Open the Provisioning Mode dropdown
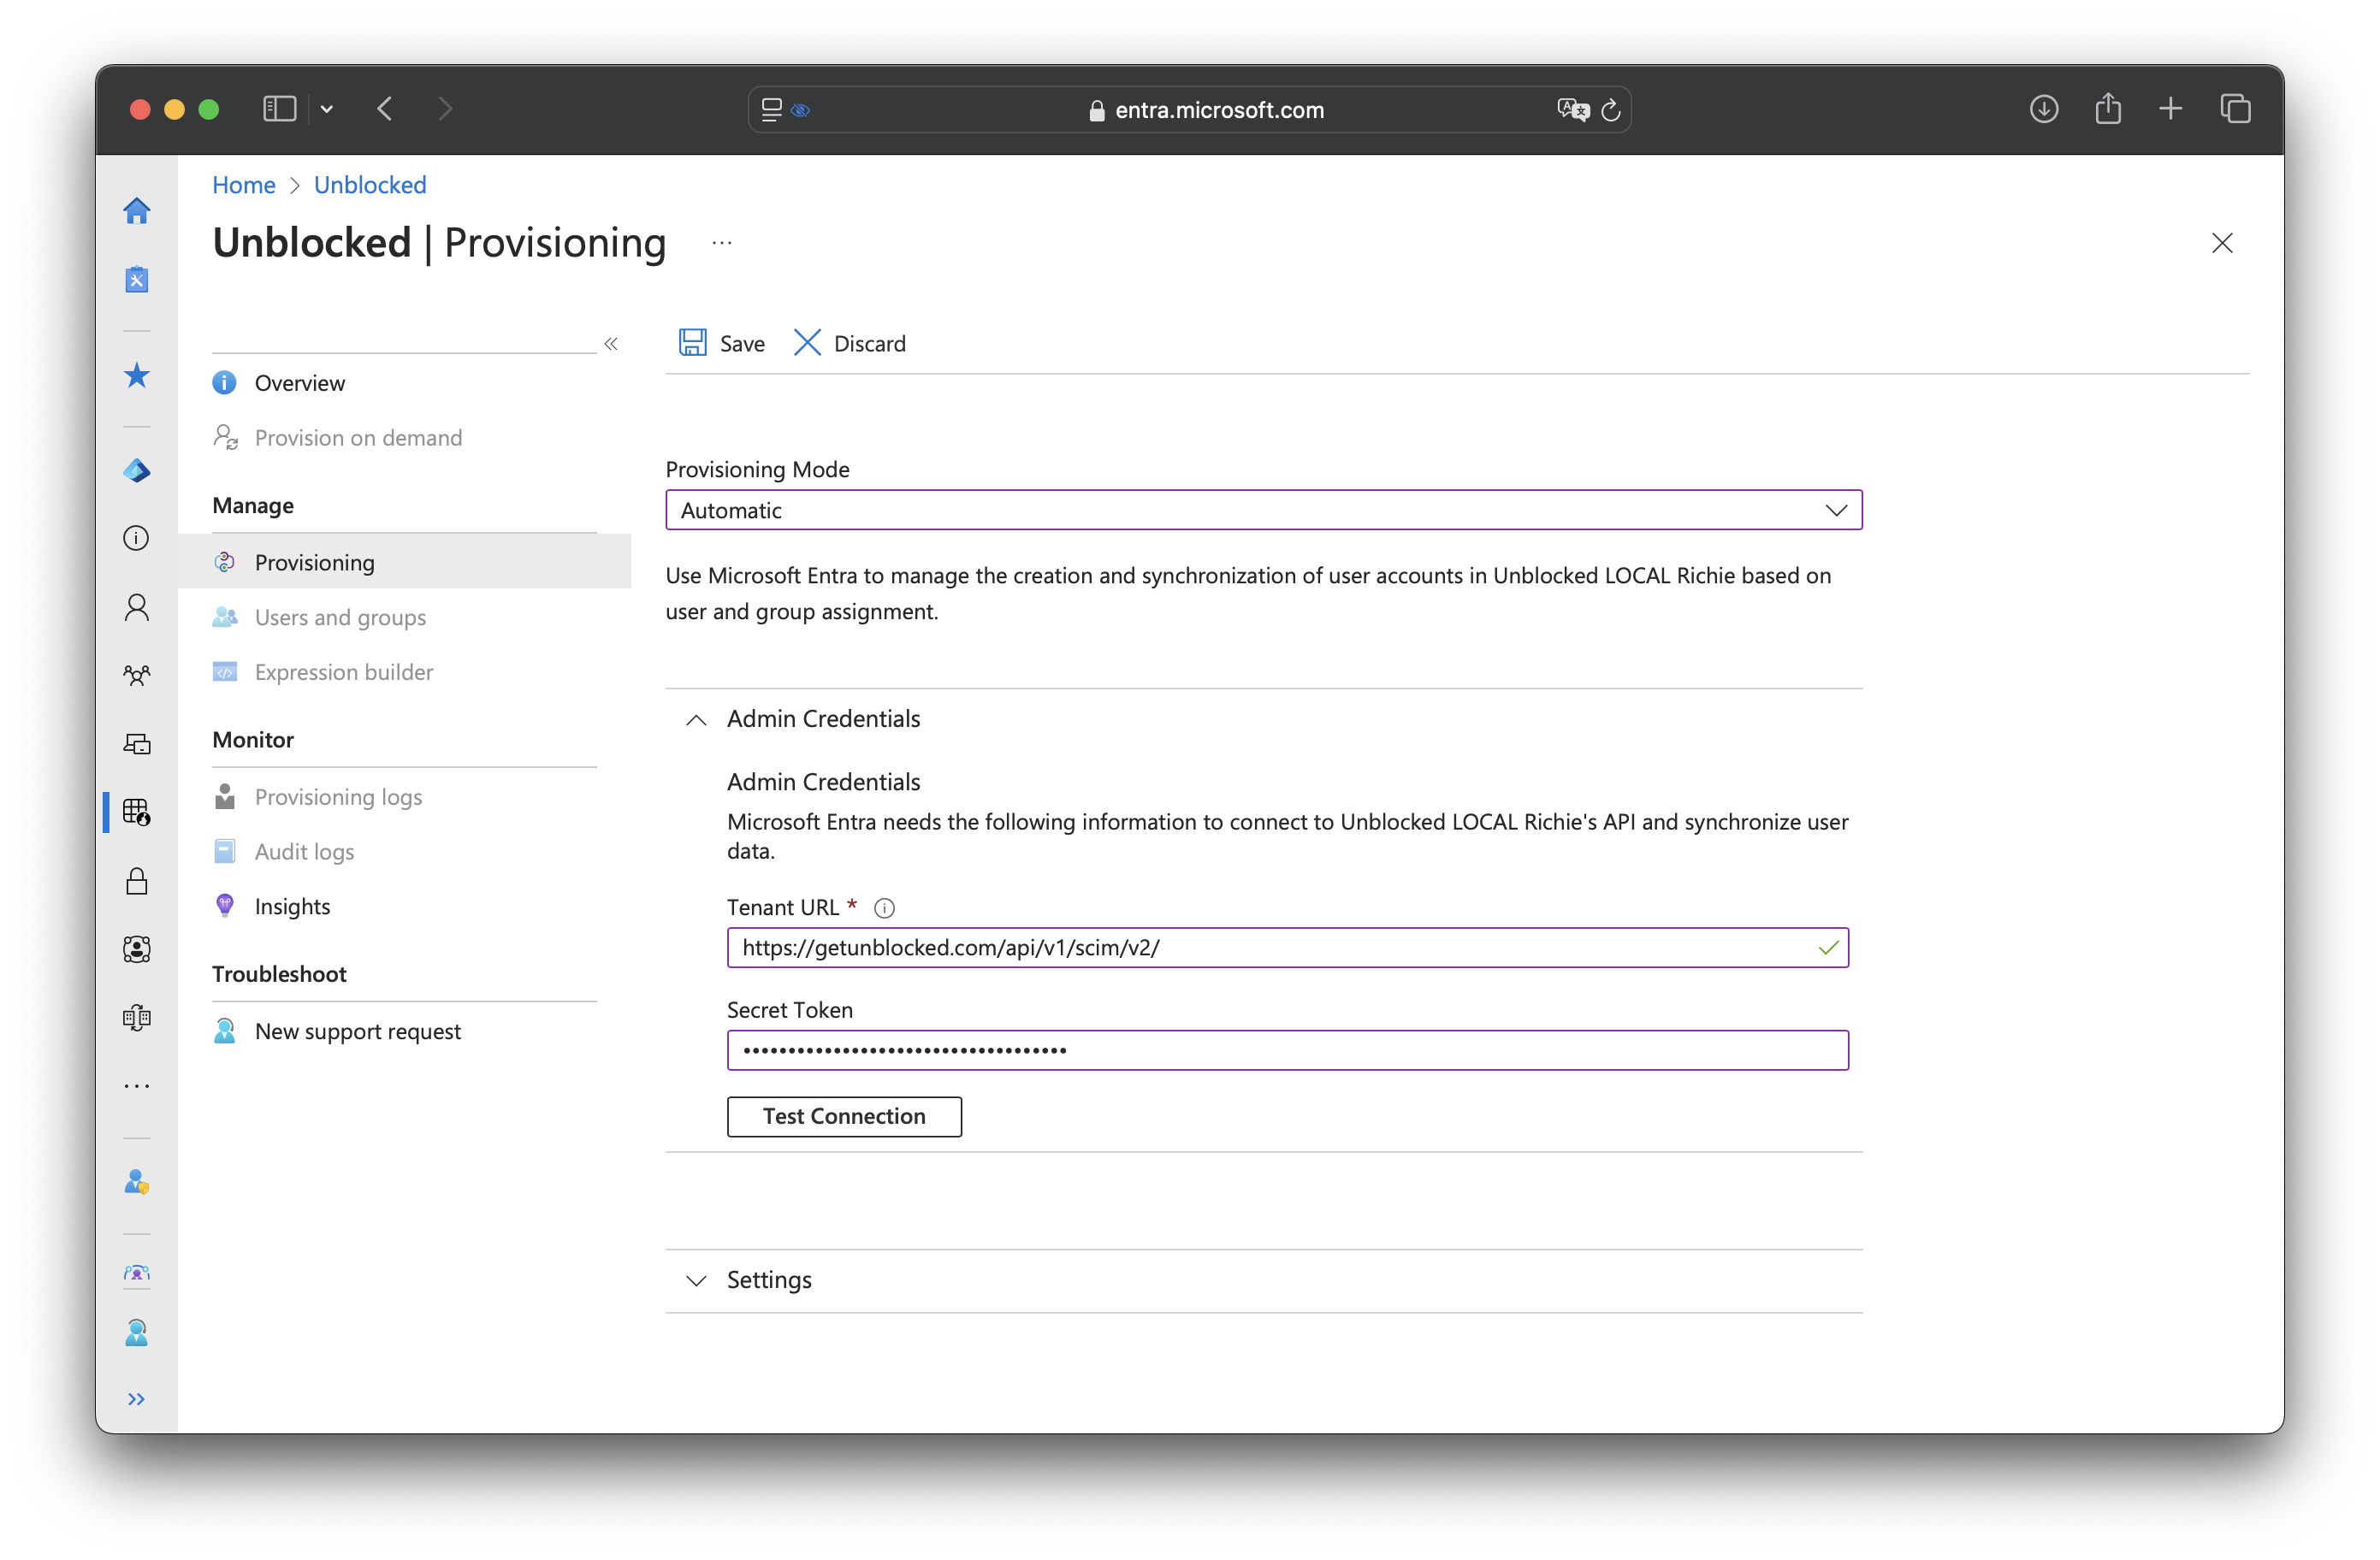 1264,510
